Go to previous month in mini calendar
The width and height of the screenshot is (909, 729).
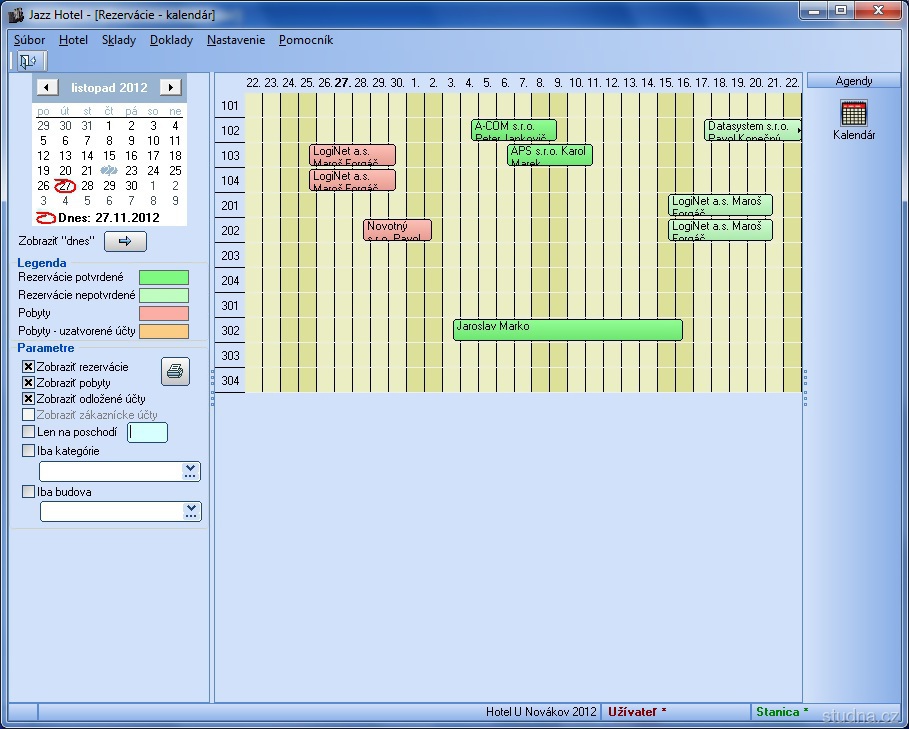[47, 88]
